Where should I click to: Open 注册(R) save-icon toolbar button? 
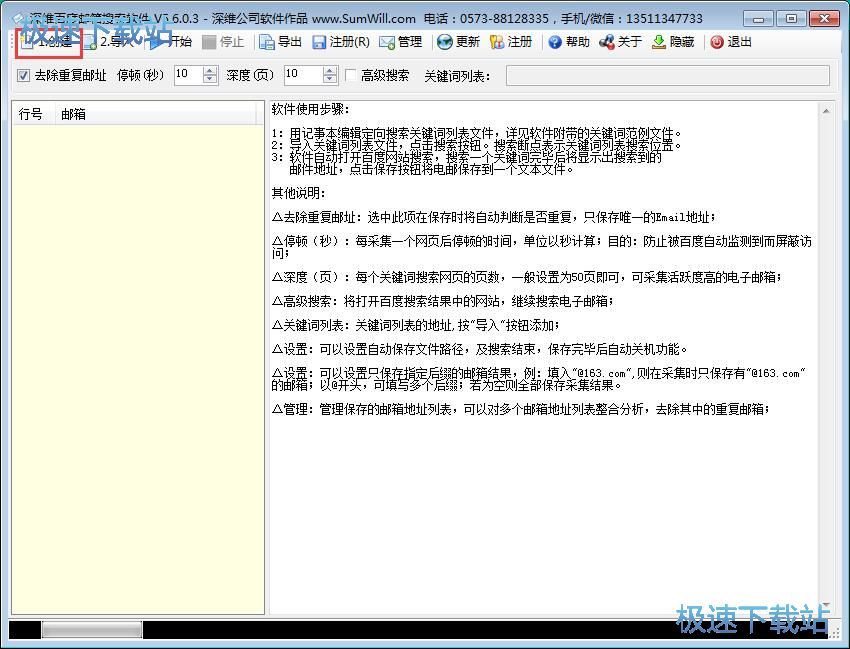[341, 42]
